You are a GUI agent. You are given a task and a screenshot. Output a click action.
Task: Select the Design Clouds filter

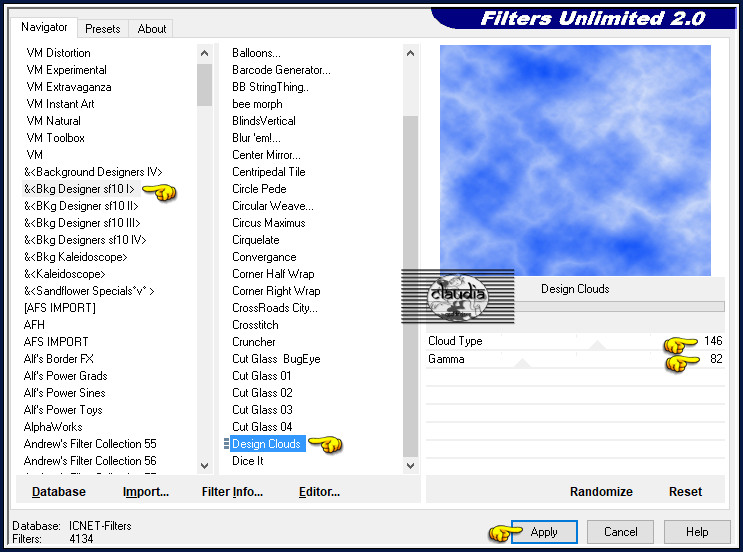coord(266,444)
